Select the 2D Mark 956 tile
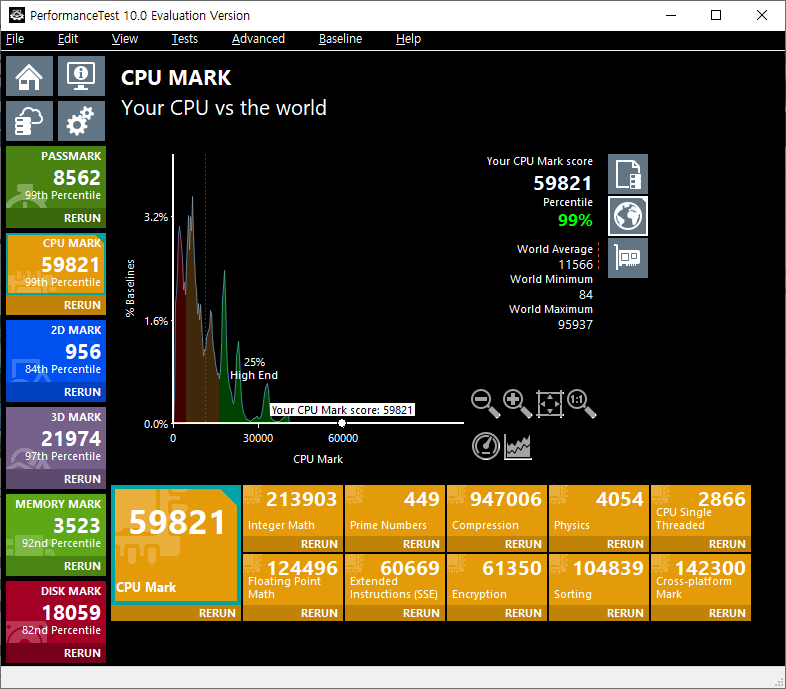Image resolution: width=786 pixels, height=689 pixels. pyautogui.click(x=56, y=351)
